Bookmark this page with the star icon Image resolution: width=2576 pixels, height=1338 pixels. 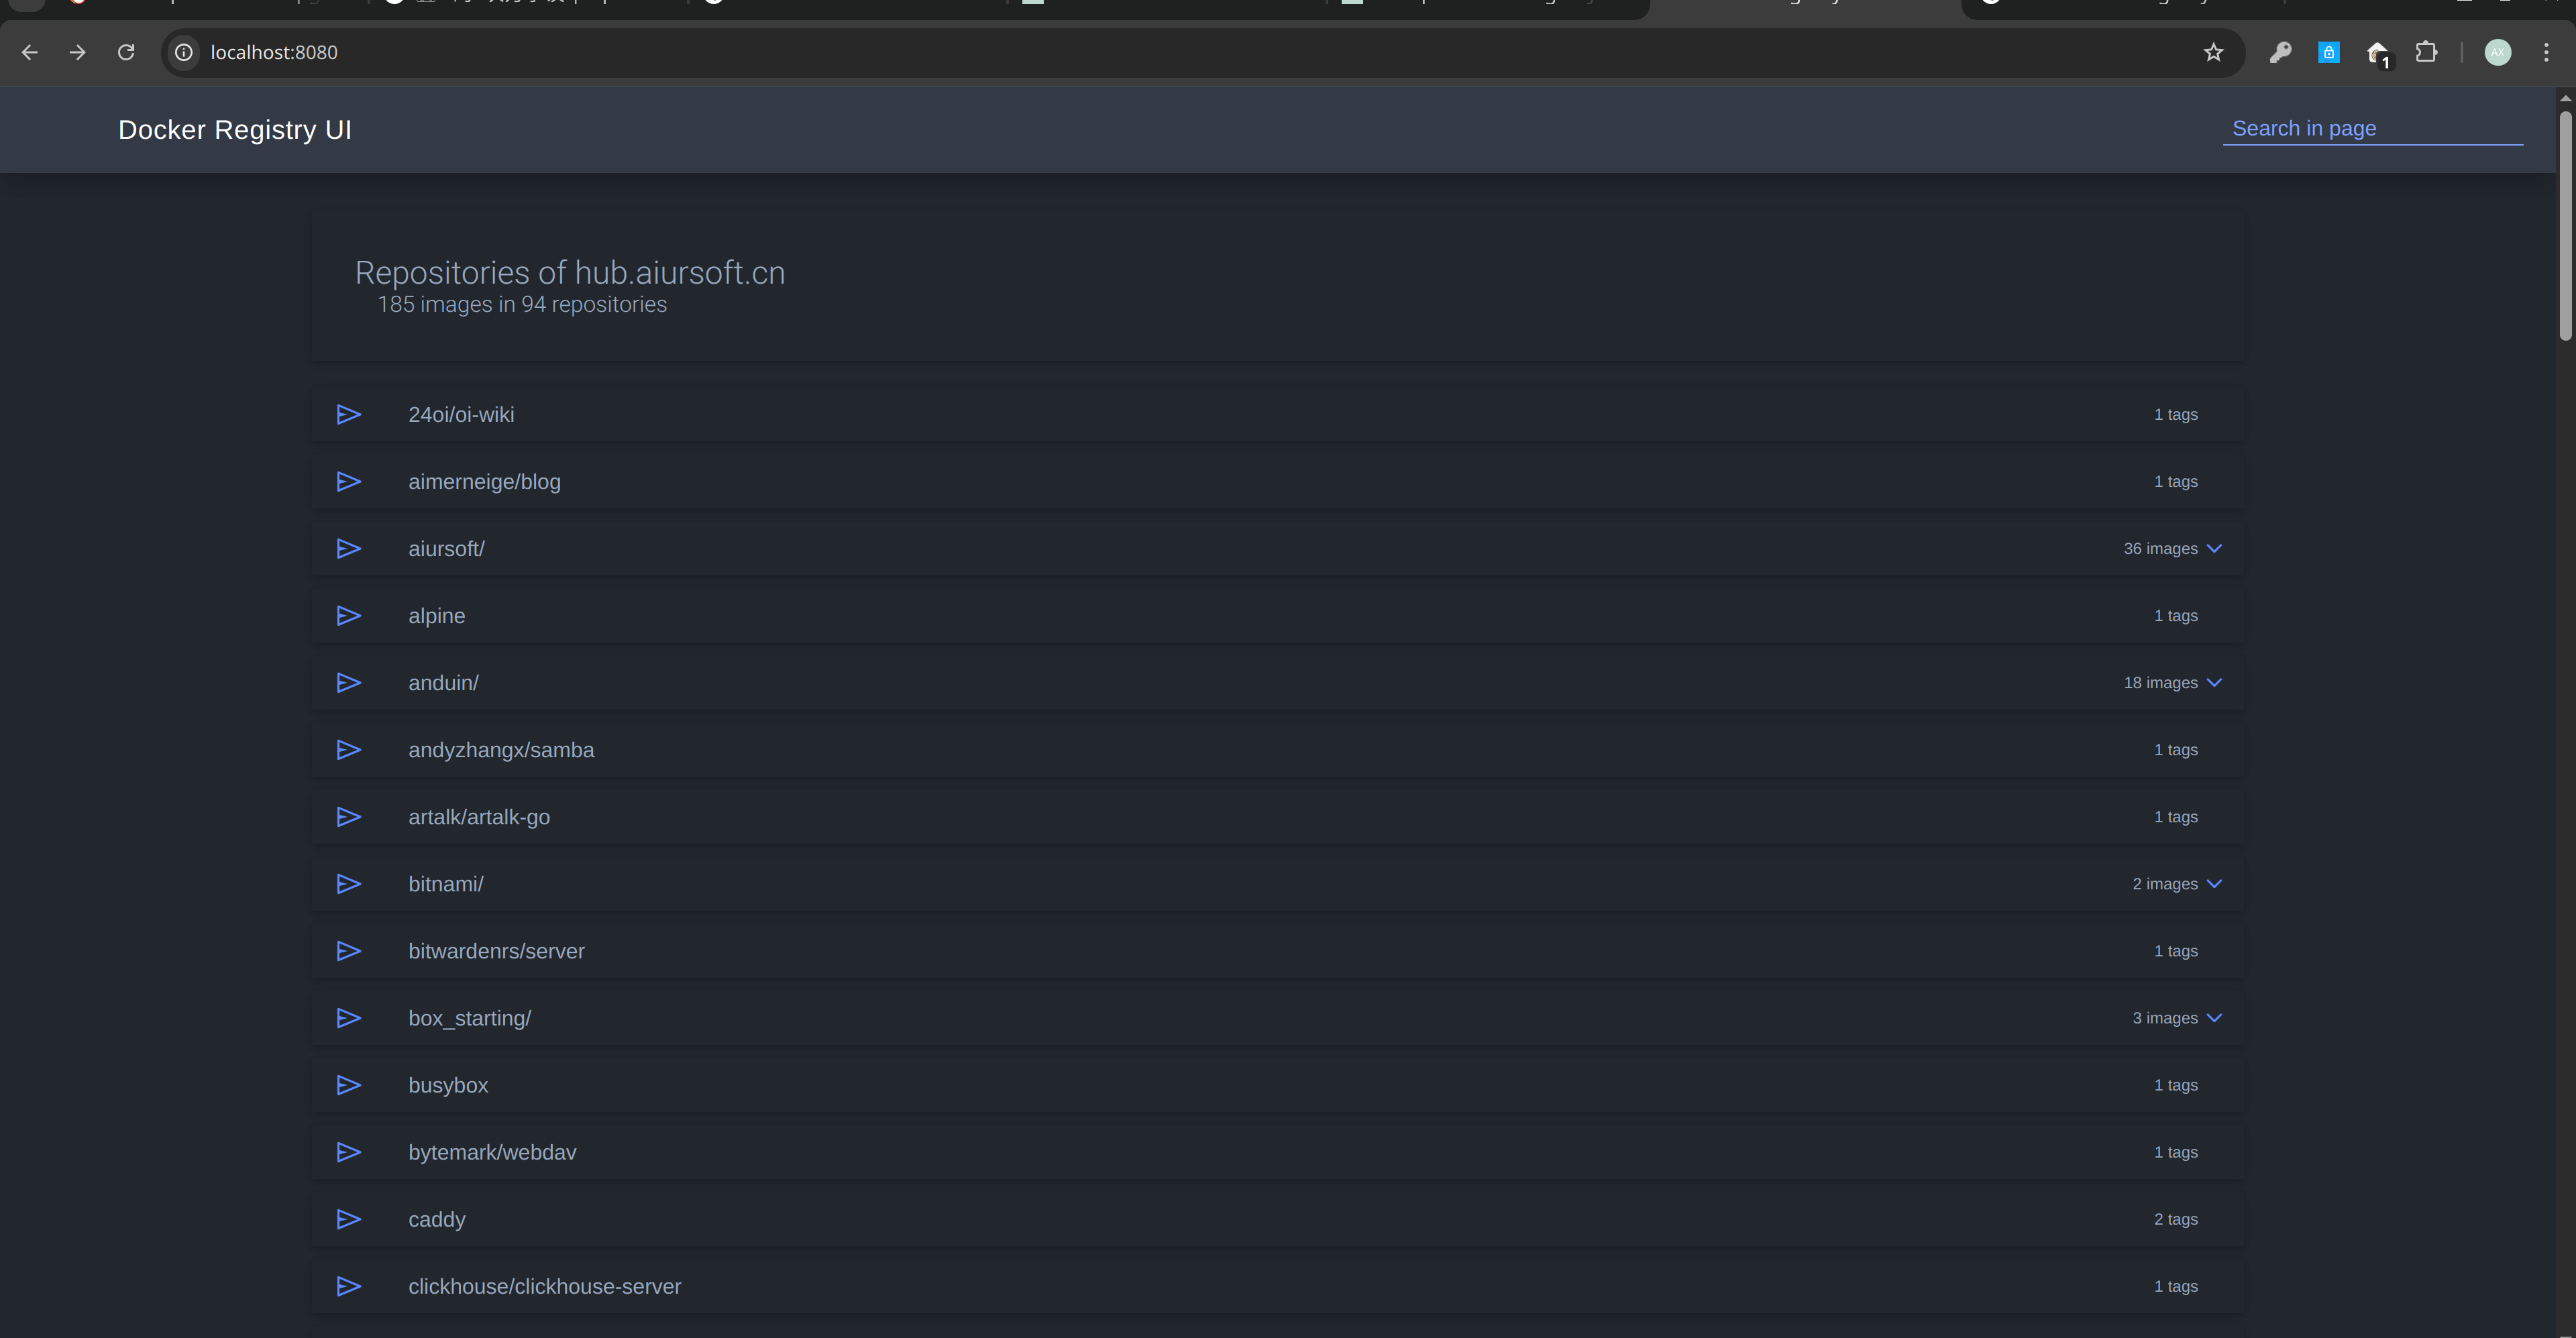coord(2213,52)
